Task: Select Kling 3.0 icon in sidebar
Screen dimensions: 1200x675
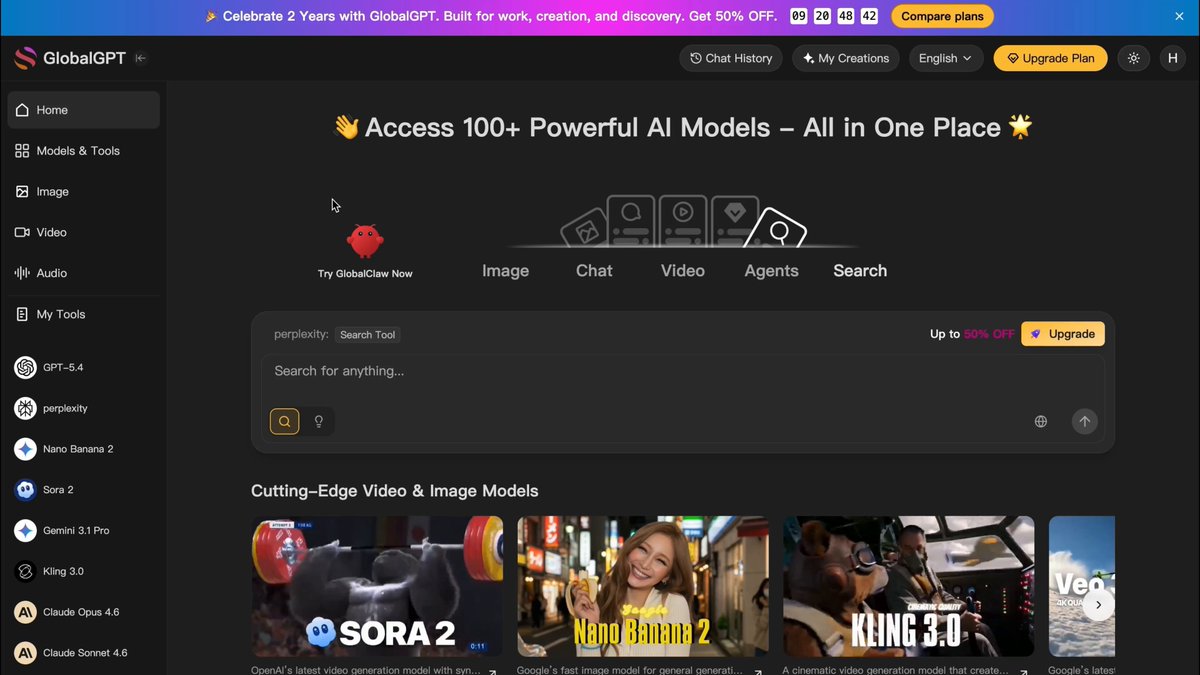Action: tap(26, 571)
